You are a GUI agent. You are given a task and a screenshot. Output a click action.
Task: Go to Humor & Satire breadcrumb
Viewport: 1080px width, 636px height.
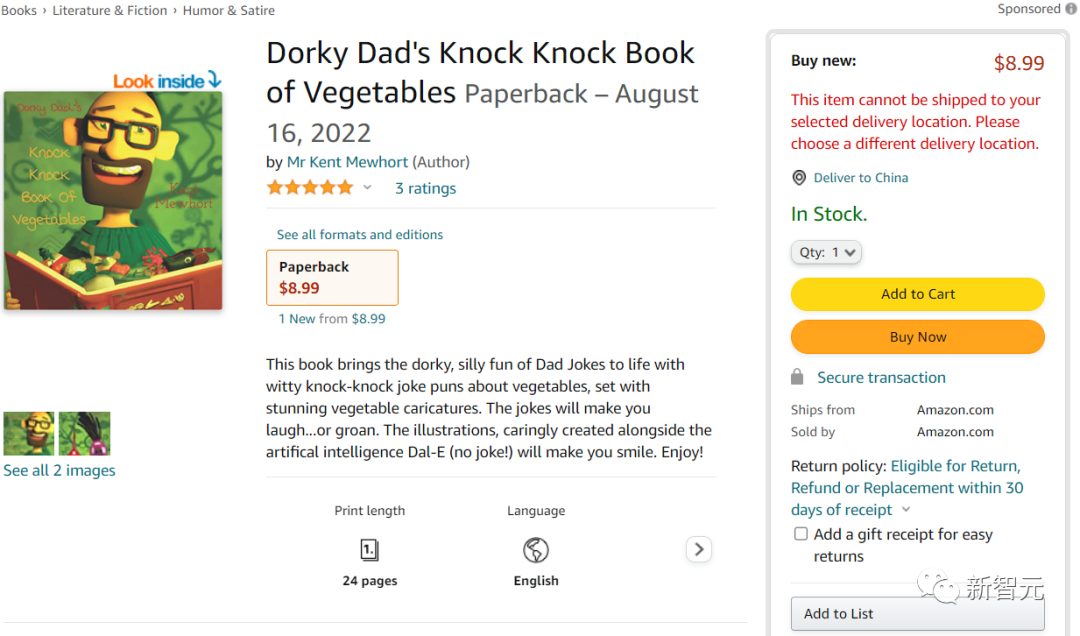pyautogui.click(x=229, y=10)
